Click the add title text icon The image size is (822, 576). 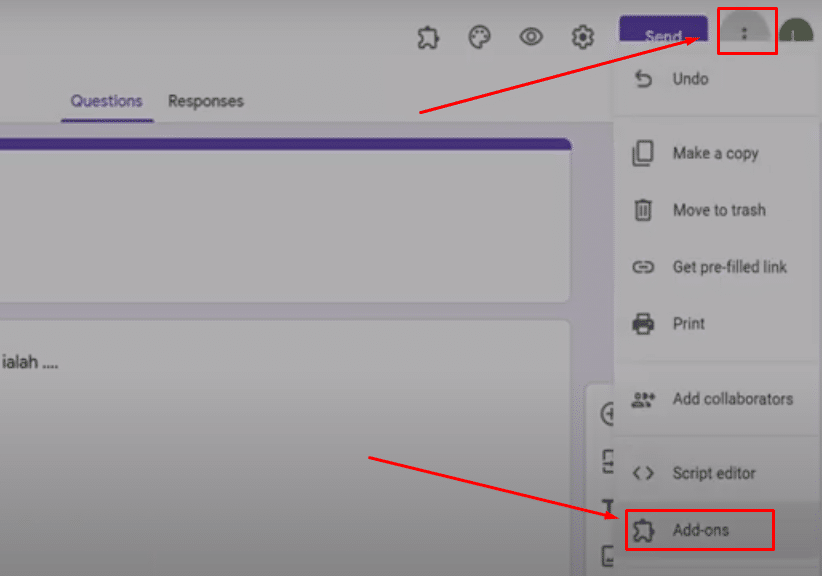(x=608, y=506)
